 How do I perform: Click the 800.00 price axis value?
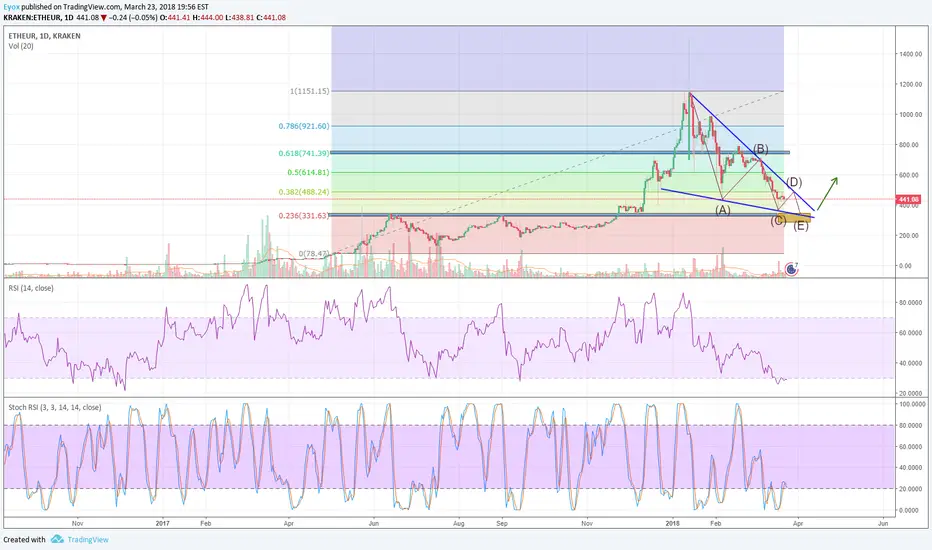910,145
